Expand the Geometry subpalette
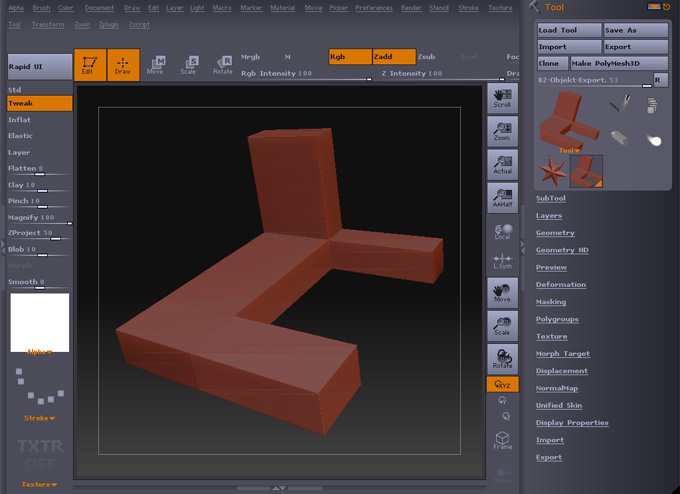 (x=555, y=233)
